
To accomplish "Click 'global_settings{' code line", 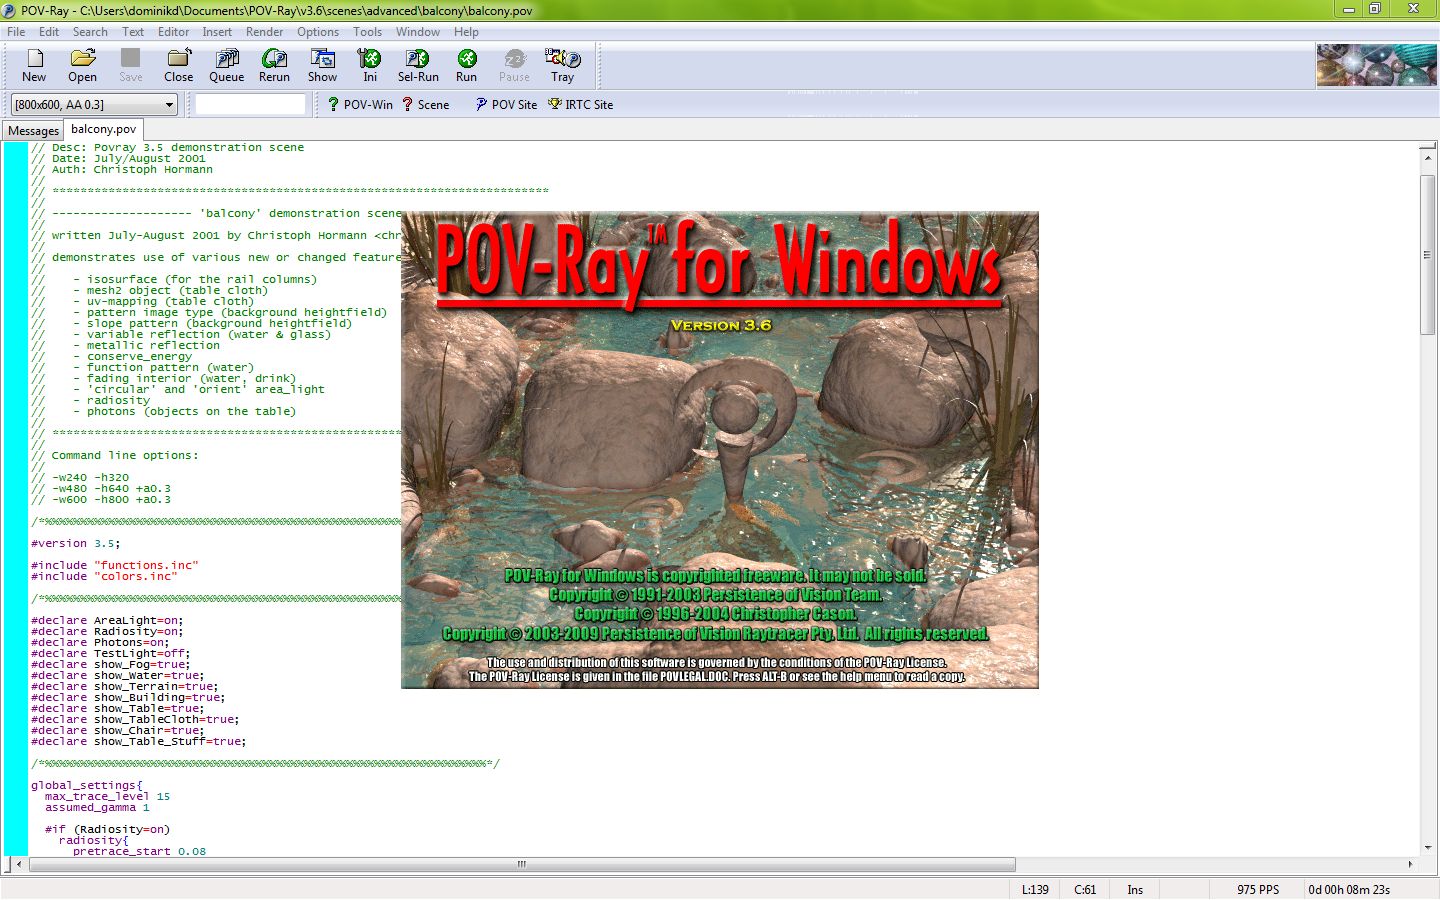I will pos(87,786).
